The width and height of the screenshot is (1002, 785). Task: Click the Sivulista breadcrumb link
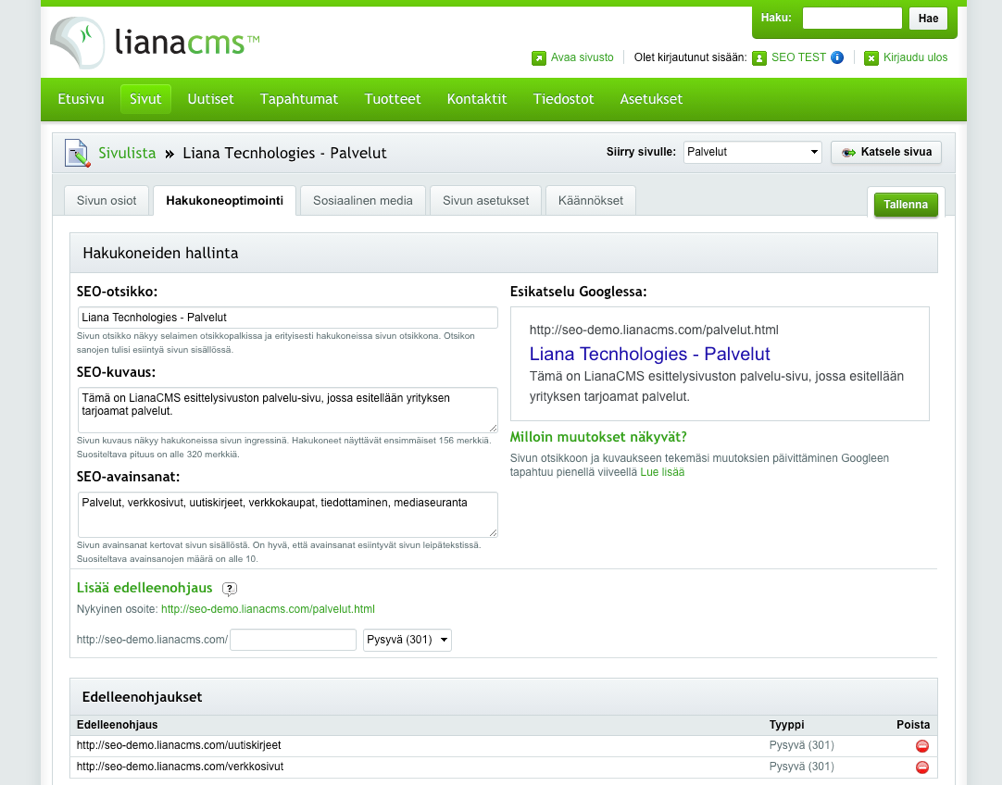127,153
